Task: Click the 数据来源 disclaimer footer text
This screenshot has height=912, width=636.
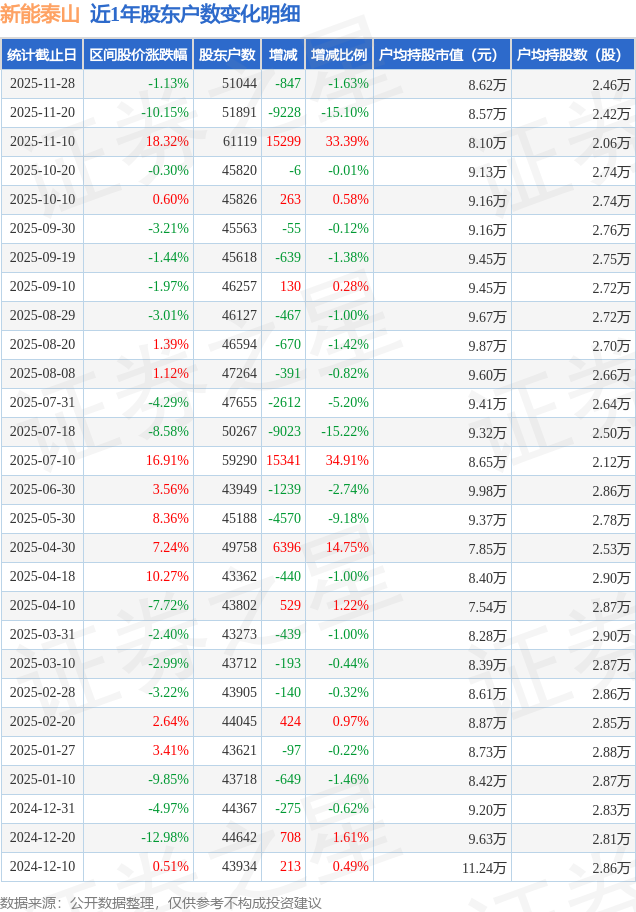Action: (x=160, y=902)
